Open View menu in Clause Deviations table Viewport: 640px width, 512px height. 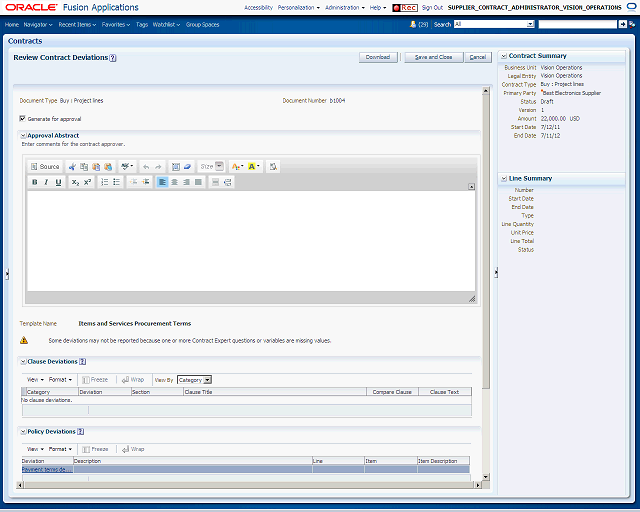click(35, 380)
